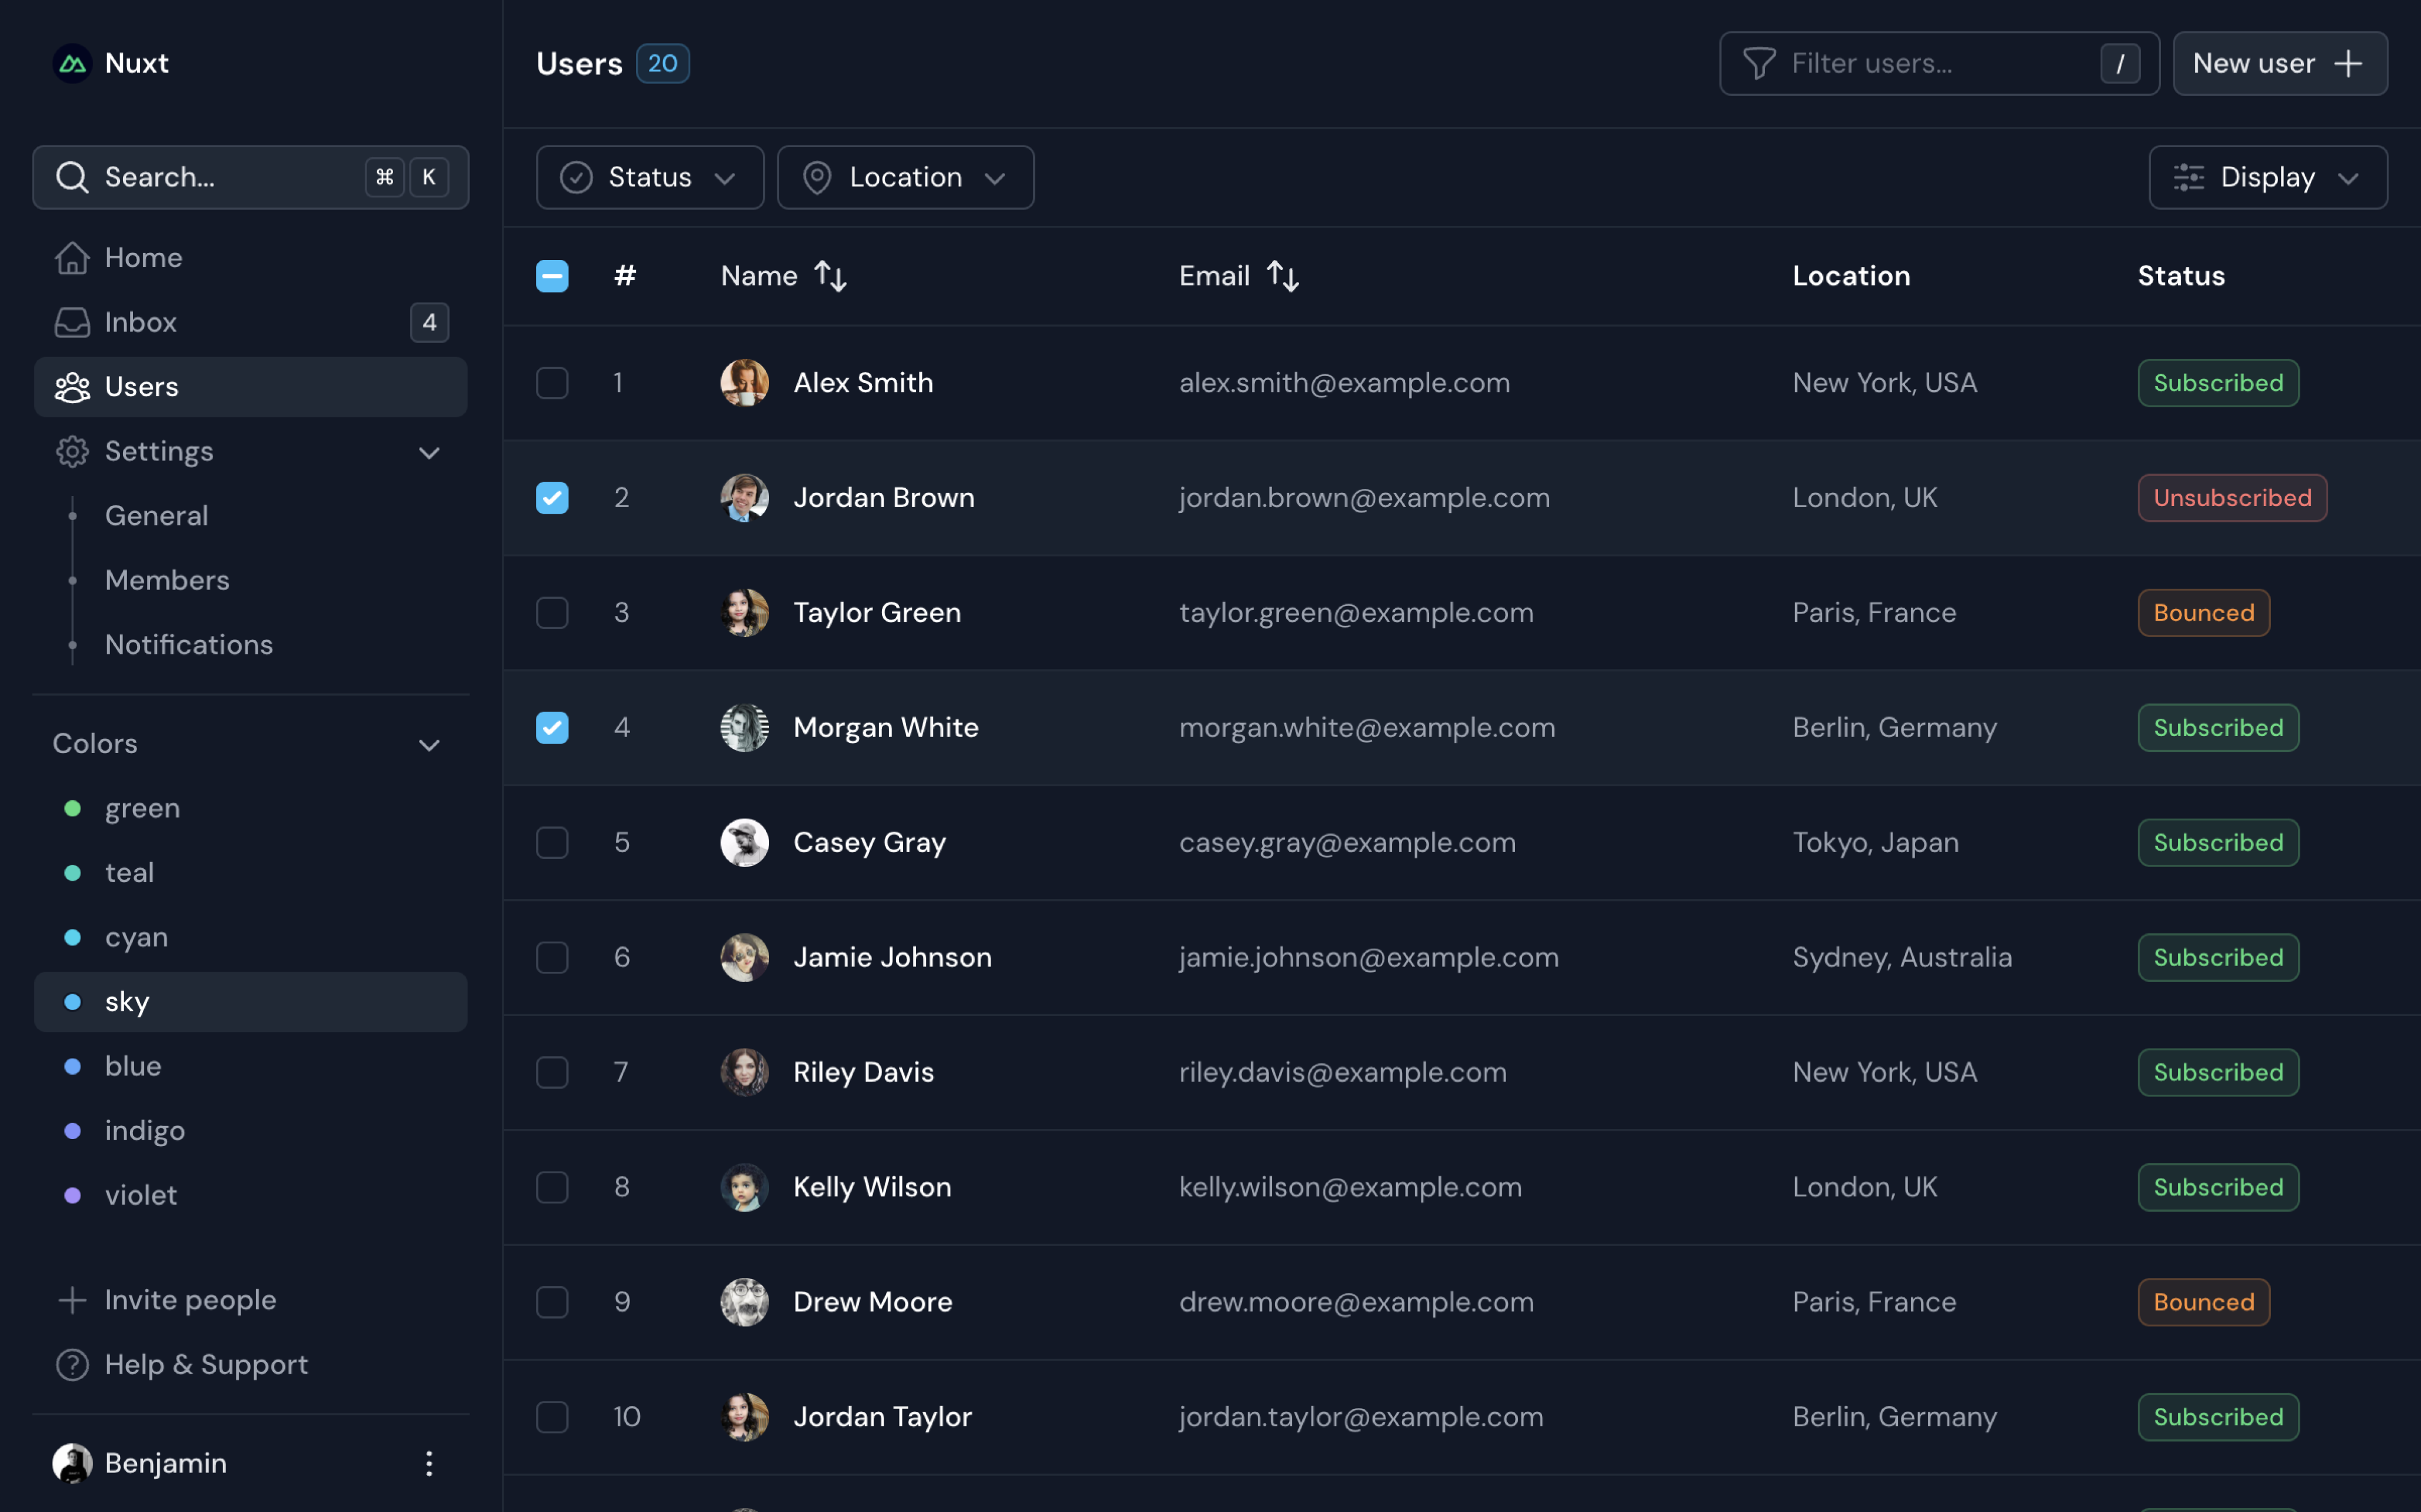Screen dimensions: 2421x1512
Task: Click the Nuxt logo
Action: [x=72, y=62]
